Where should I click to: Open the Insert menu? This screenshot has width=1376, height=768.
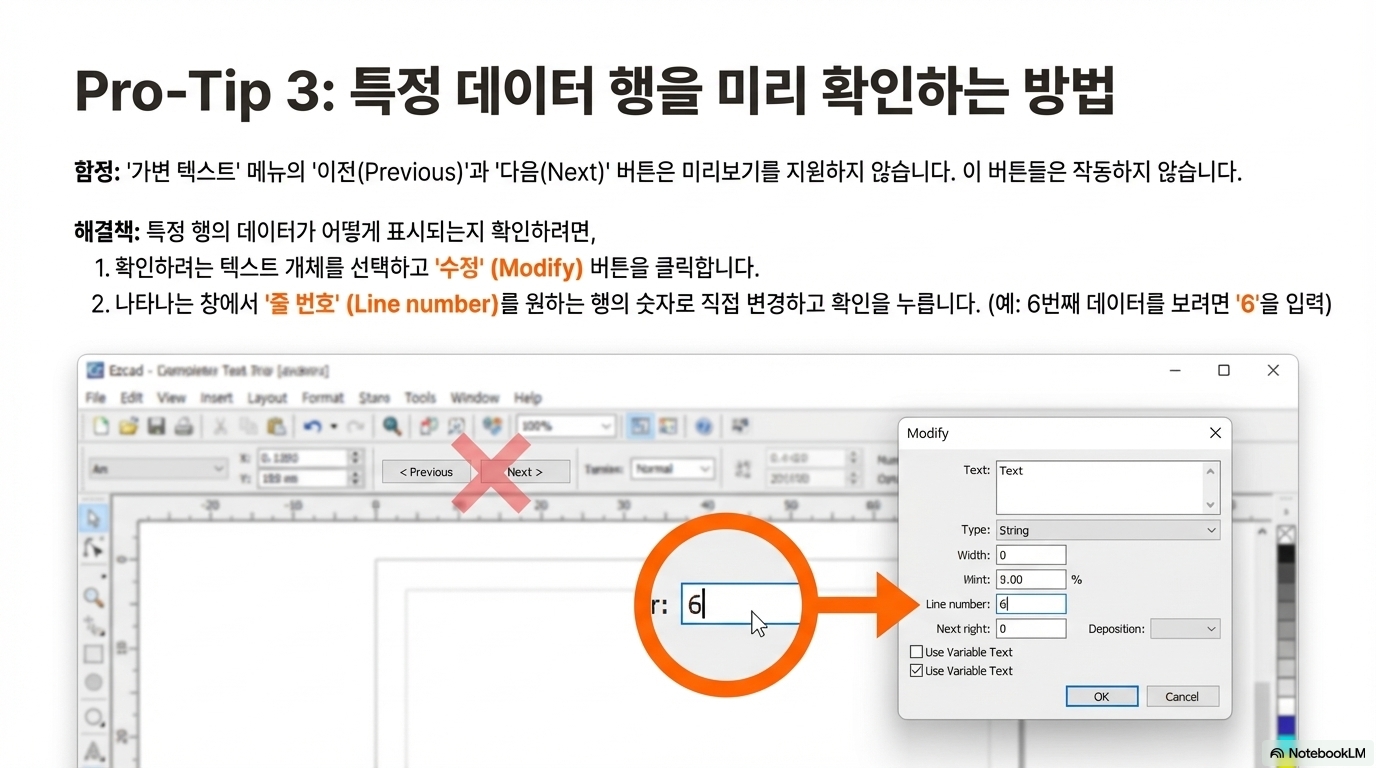coord(216,398)
